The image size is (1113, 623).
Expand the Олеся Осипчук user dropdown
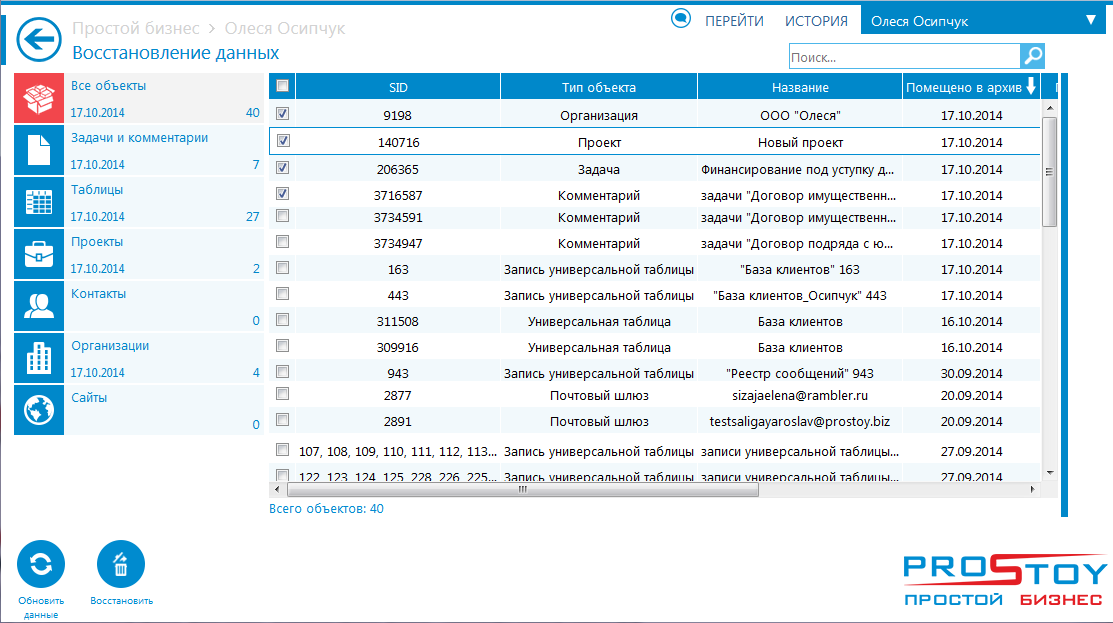tap(1090, 20)
